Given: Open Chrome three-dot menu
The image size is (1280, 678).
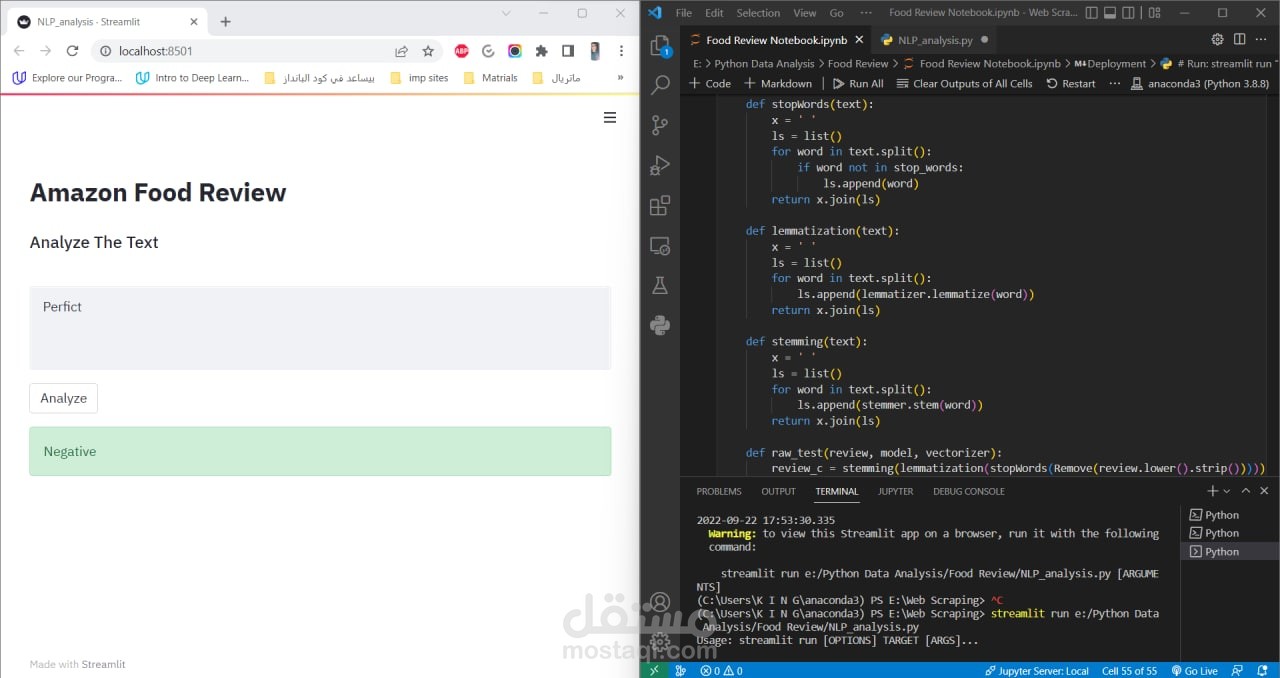Looking at the screenshot, I should [621, 51].
